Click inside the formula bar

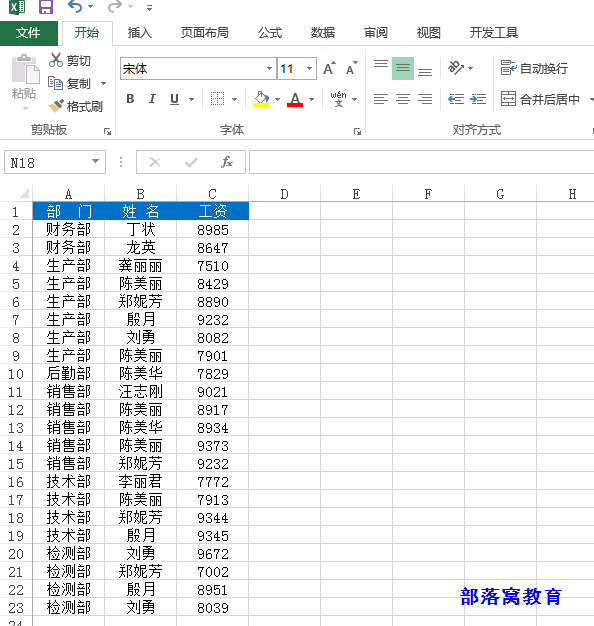click(422, 162)
